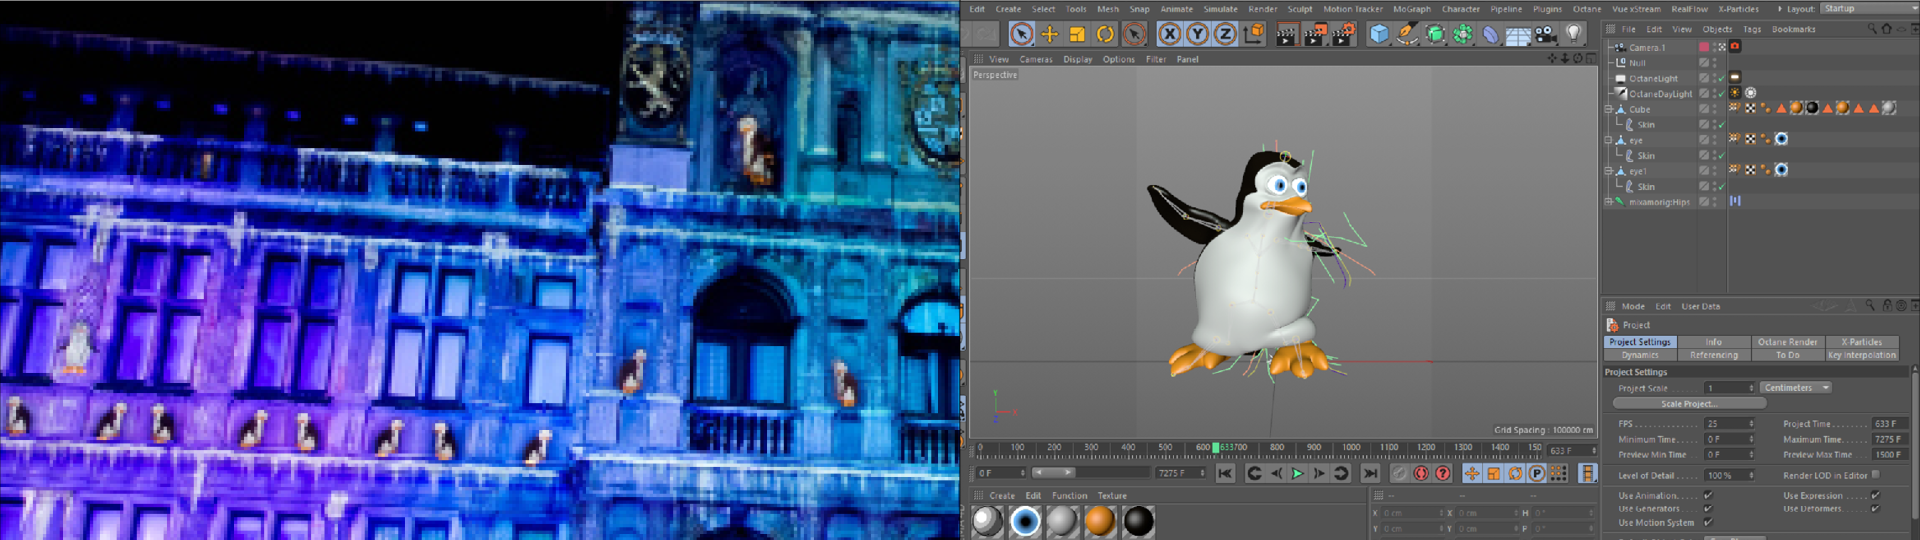Select the spline Pen tool icon
Screen dimensions: 1920x540
(1407, 34)
